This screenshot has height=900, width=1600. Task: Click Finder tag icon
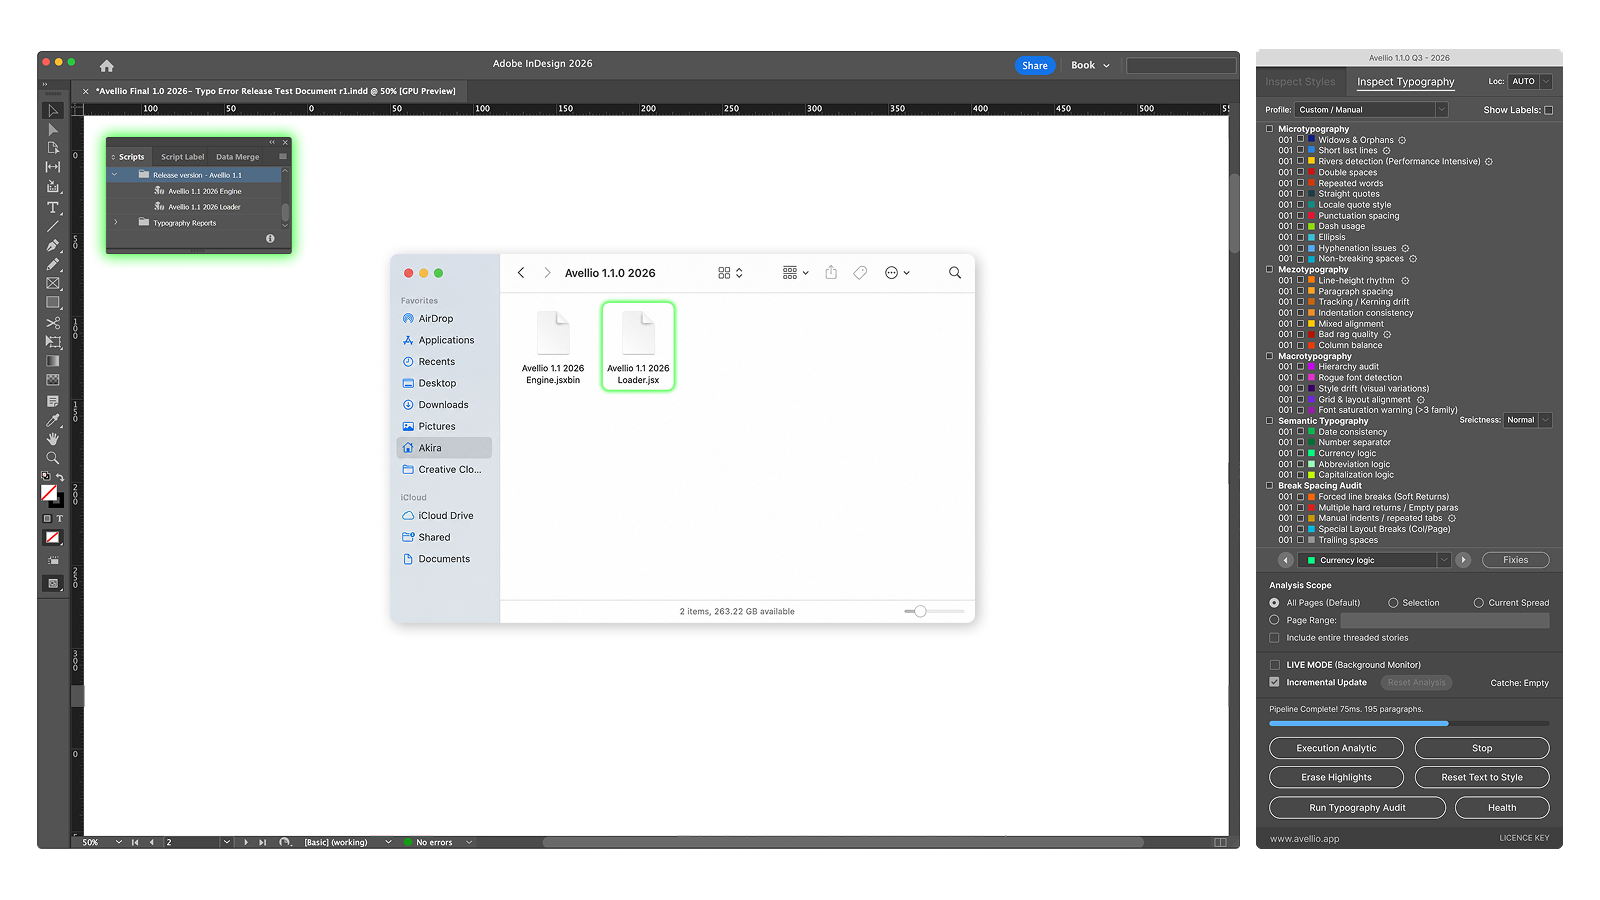pyautogui.click(x=860, y=272)
